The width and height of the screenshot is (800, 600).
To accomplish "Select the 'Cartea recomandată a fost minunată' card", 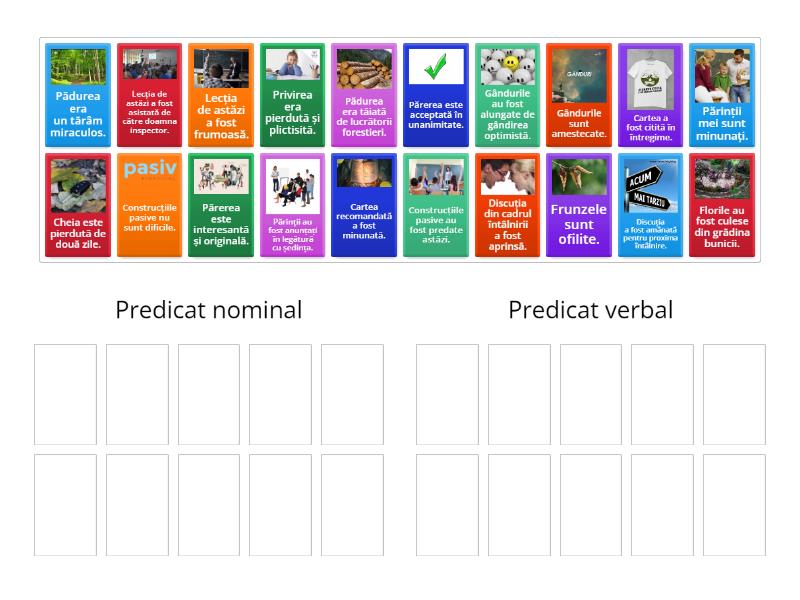I will point(364,205).
